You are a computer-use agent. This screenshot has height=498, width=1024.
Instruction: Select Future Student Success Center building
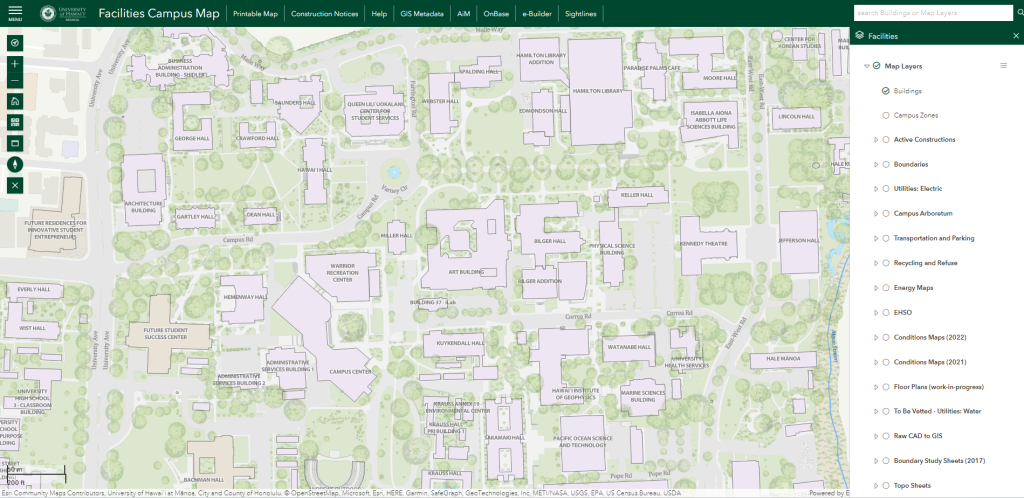[167, 333]
